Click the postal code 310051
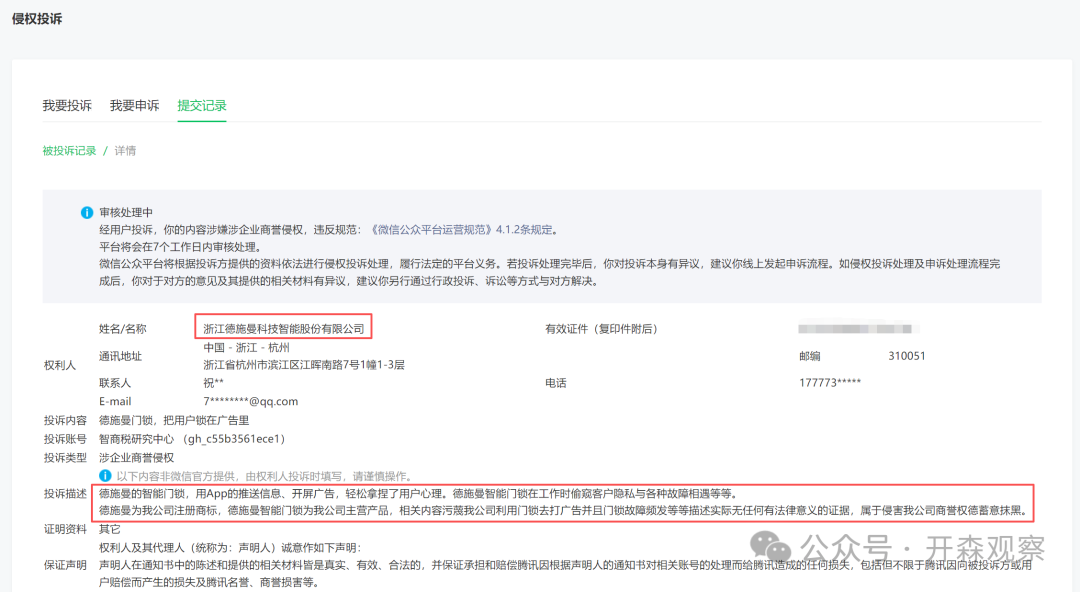The height and width of the screenshot is (592, 1080). (x=906, y=356)
